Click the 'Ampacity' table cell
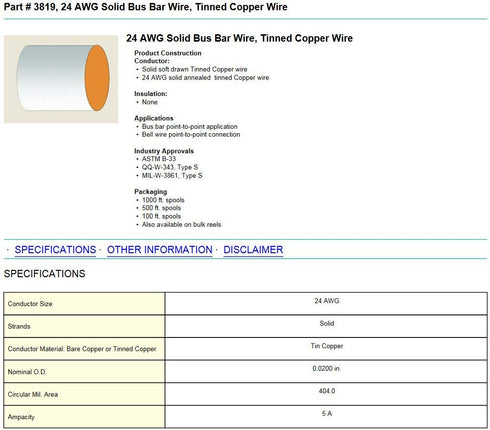 84,417
